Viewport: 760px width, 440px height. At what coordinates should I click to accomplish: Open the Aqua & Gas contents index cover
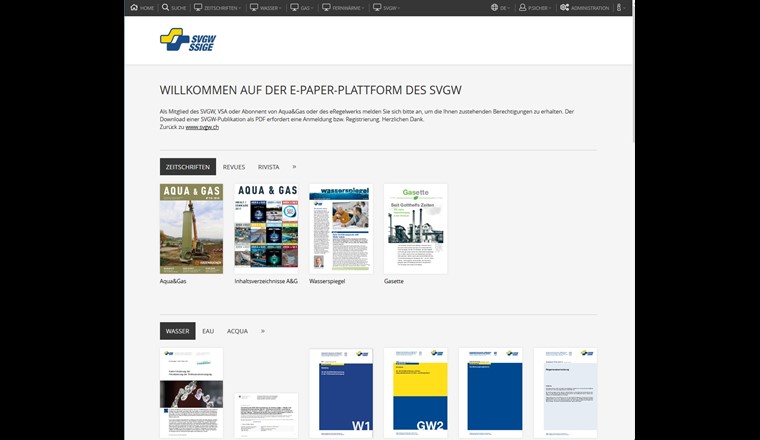266,229
